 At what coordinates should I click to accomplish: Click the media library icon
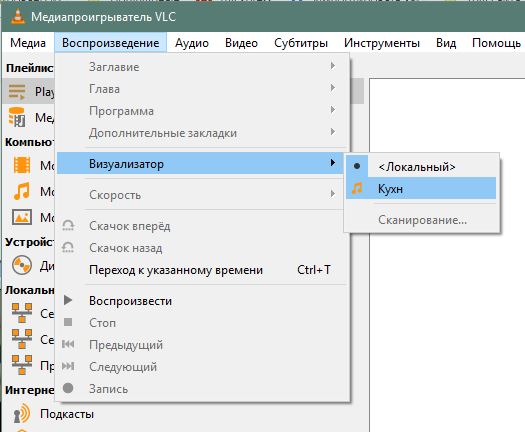pyautogui.click(x=17, y=117)
